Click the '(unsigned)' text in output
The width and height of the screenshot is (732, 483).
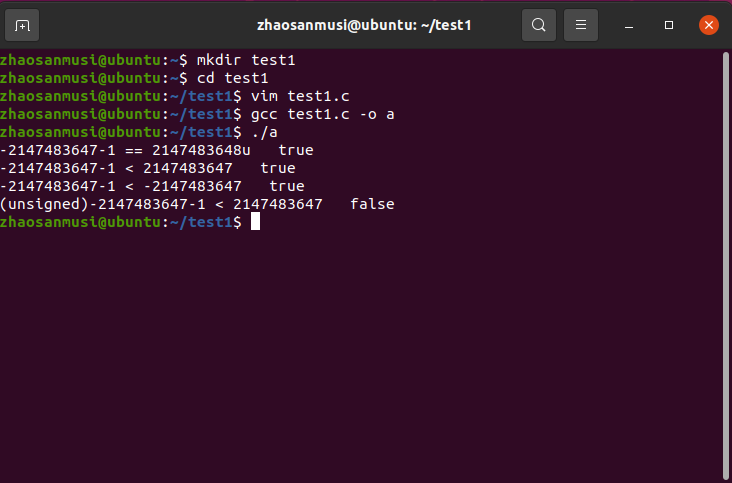tap(45, 204)
